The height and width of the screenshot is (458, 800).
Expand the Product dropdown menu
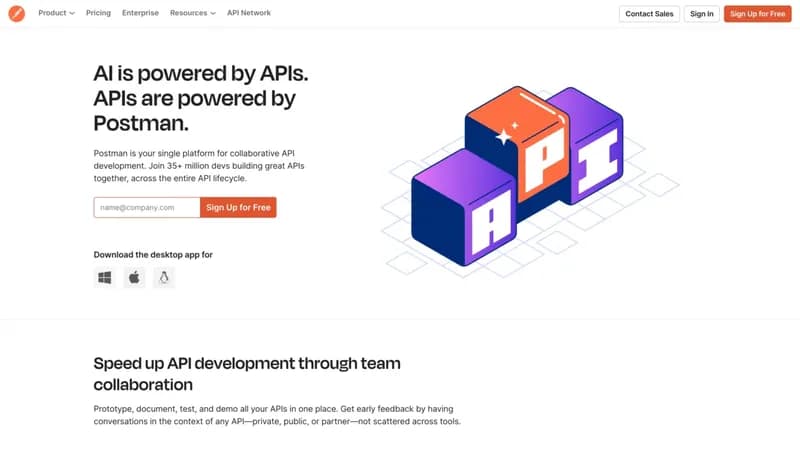pyautogui.click(x=56, y=13)
